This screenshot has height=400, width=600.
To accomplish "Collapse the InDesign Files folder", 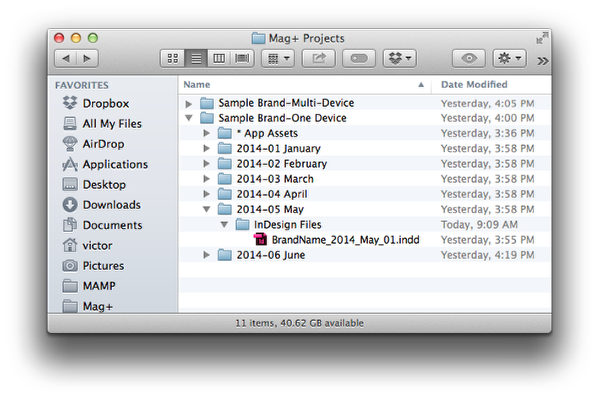I will [x=225, y=224].
